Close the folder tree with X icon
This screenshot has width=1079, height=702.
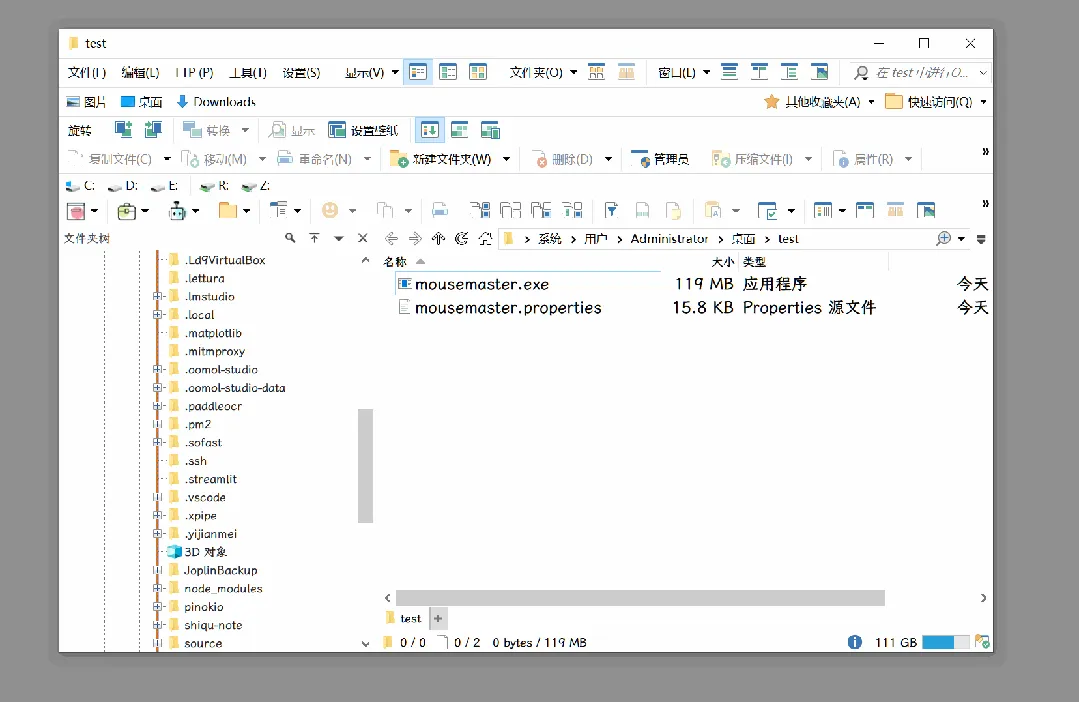tap(363, 238)
